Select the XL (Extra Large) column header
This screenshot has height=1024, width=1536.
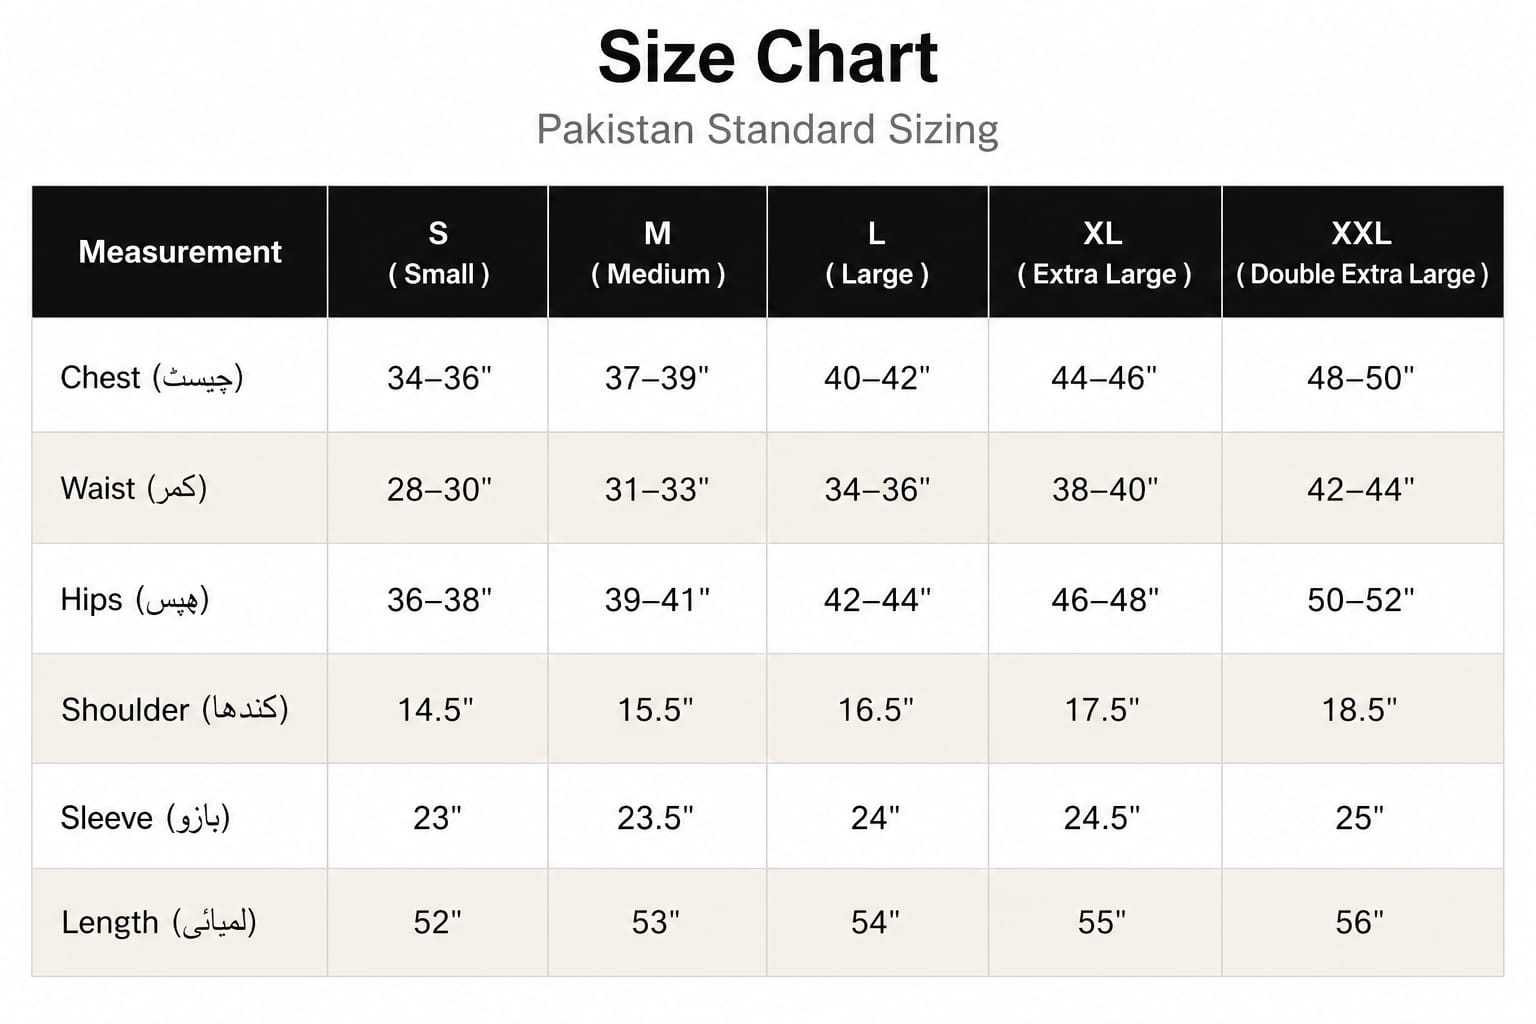1104,252
